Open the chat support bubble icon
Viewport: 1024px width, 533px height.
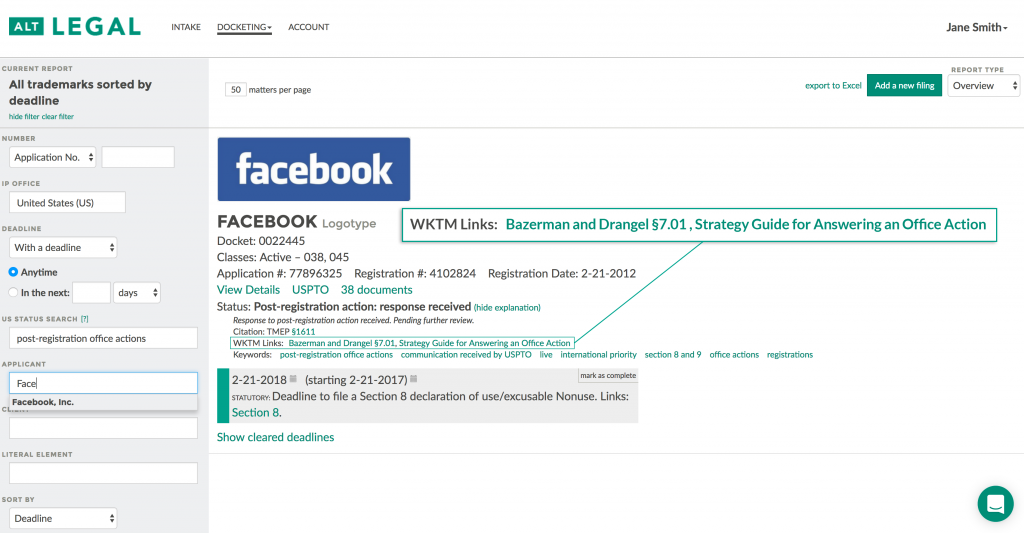click(995, 504)
